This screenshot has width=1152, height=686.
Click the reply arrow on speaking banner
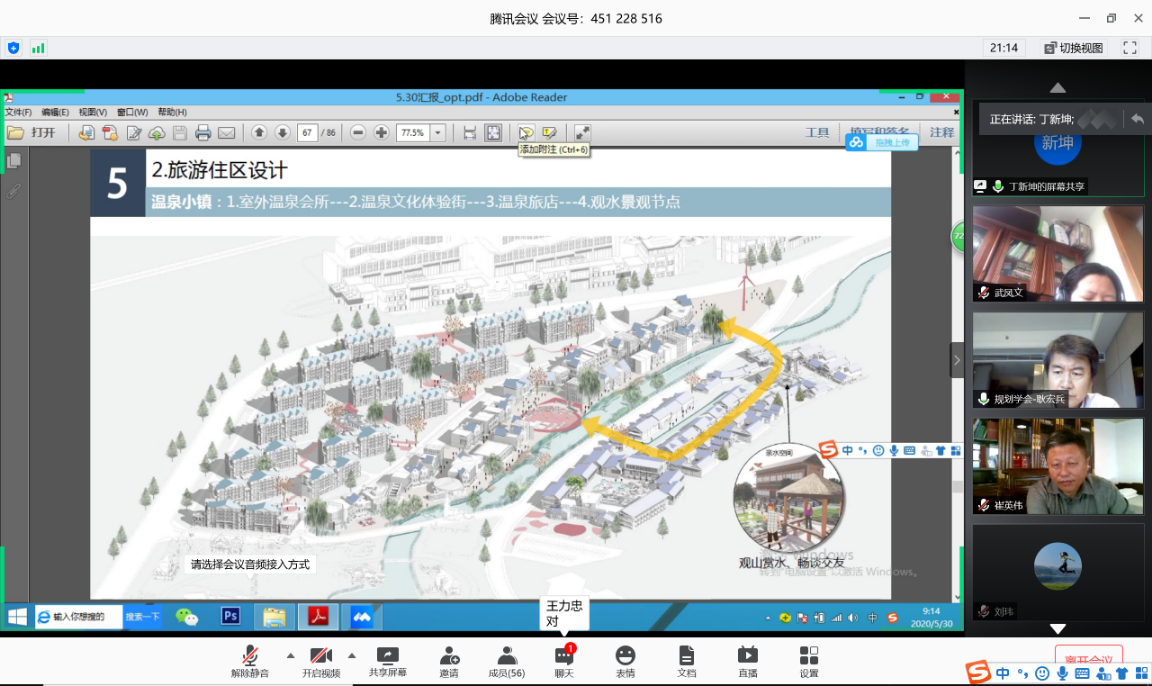tap(1137, 119)
